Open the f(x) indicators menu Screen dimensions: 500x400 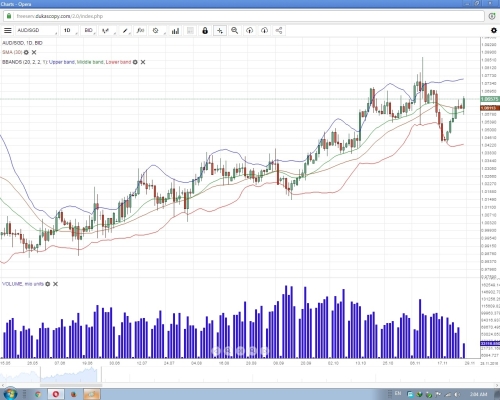[x=140, y=31]
